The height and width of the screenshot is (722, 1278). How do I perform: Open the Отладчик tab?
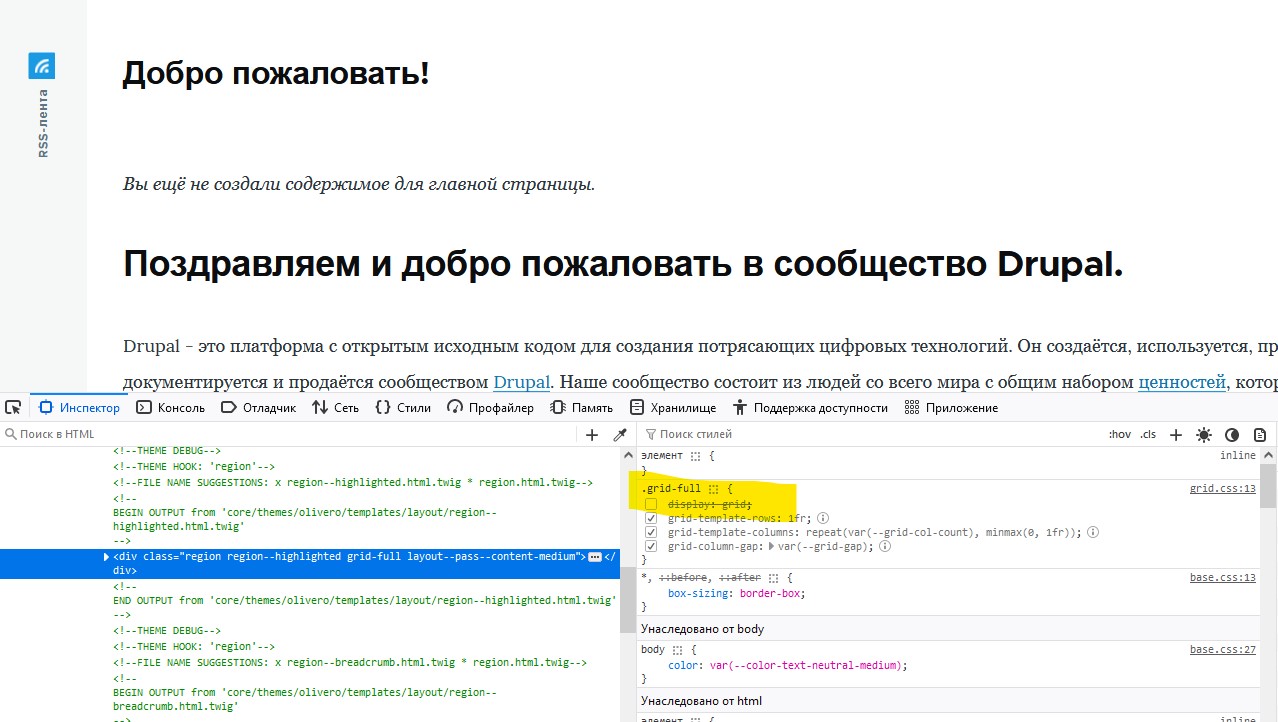pyautogui.click(x=258, y=408)
